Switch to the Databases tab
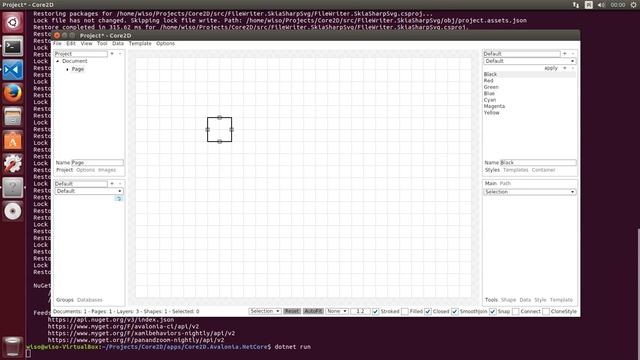Image resolution: width=640 pixels, height=360 pixels. (90, 300)
